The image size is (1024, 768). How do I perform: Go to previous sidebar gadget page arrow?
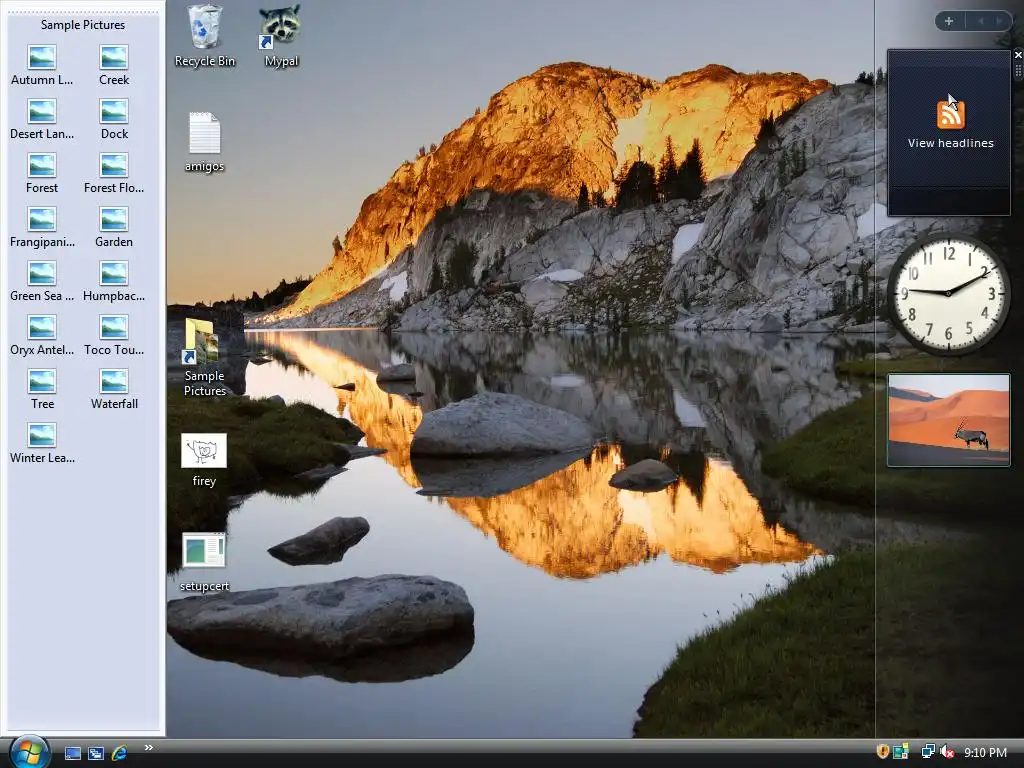pyautogui.click(x=980, y=22)
